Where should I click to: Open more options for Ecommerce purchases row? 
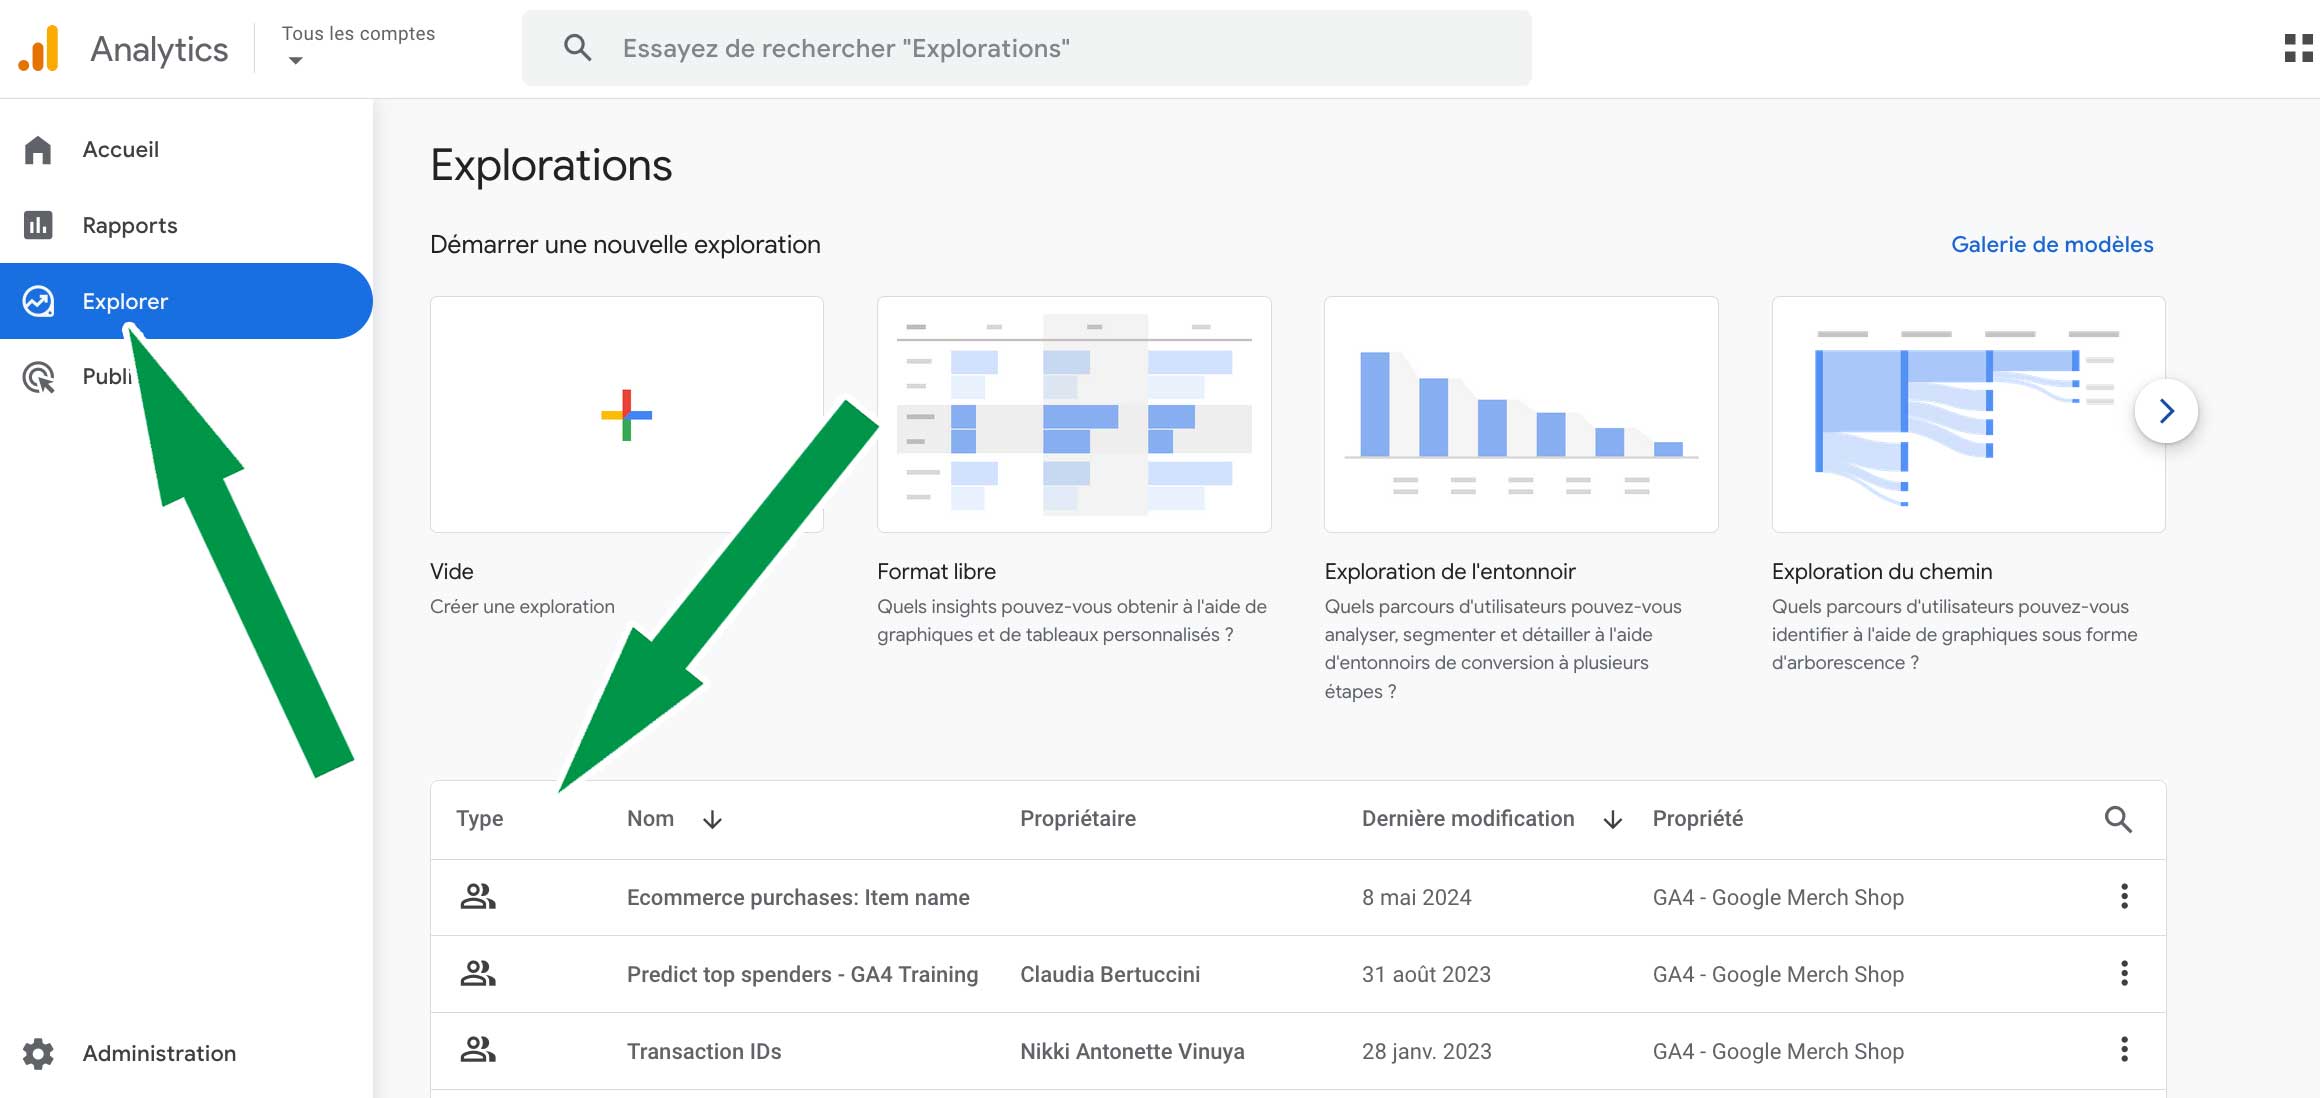(2124, 896)
